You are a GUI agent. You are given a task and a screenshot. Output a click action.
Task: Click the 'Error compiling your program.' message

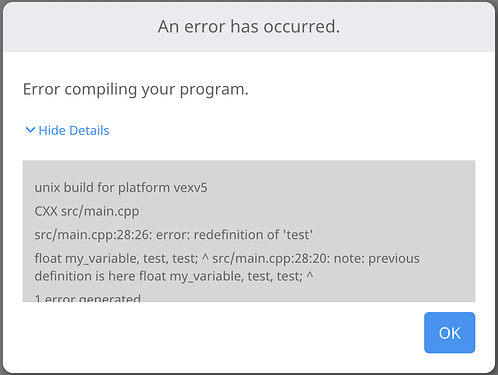click(136, 89)
